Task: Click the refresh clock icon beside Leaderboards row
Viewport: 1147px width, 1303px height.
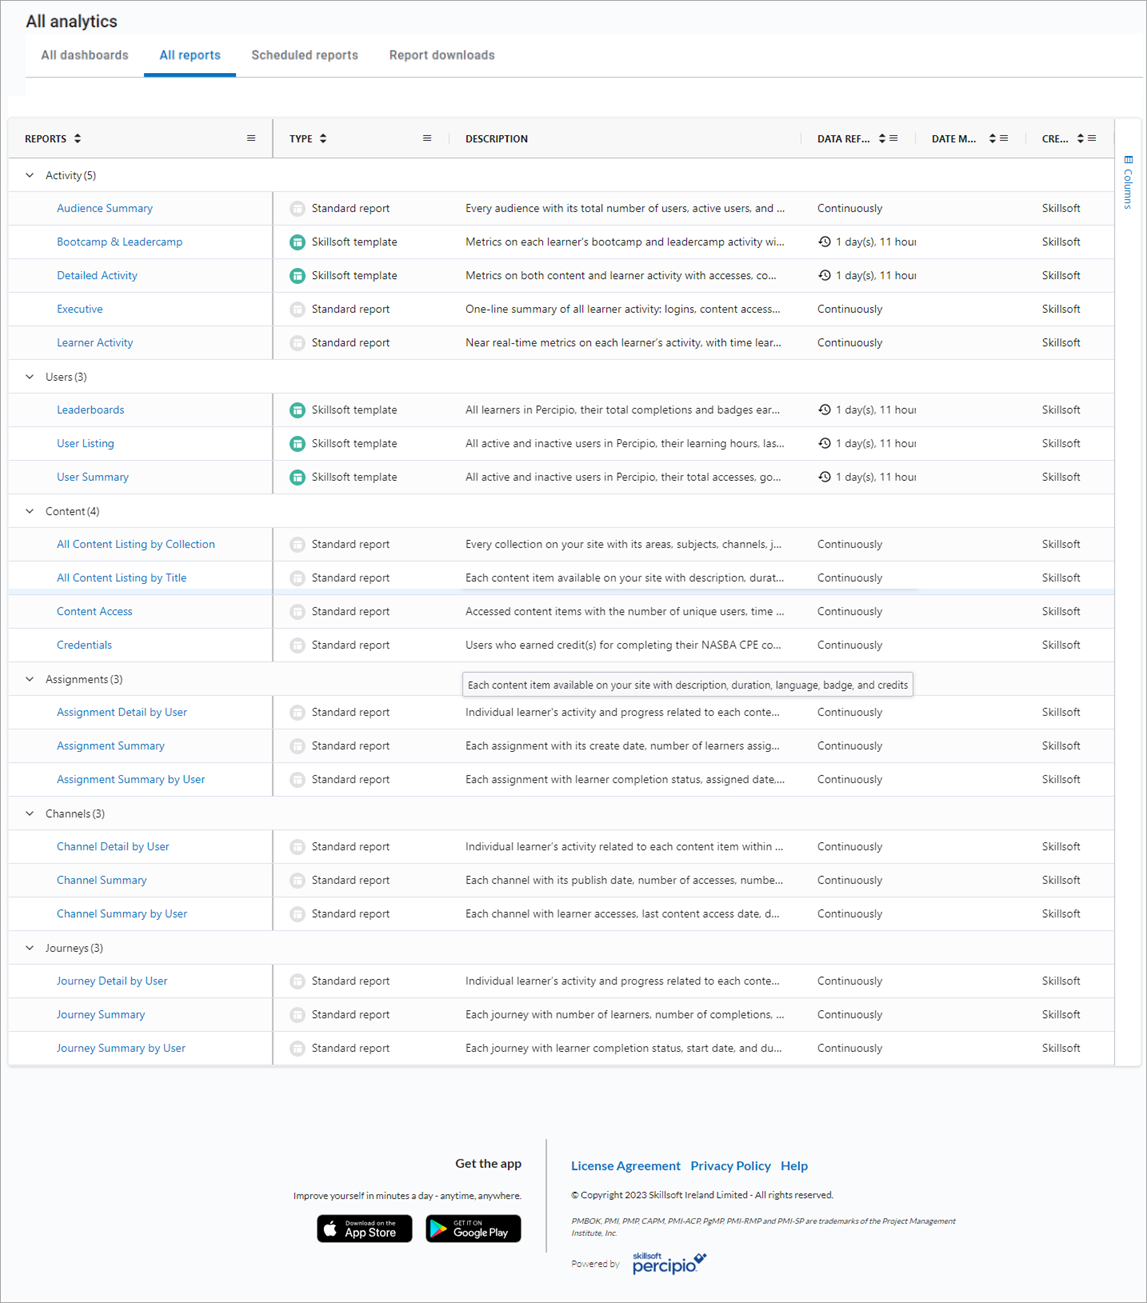Action: click(x=823, y=409)
